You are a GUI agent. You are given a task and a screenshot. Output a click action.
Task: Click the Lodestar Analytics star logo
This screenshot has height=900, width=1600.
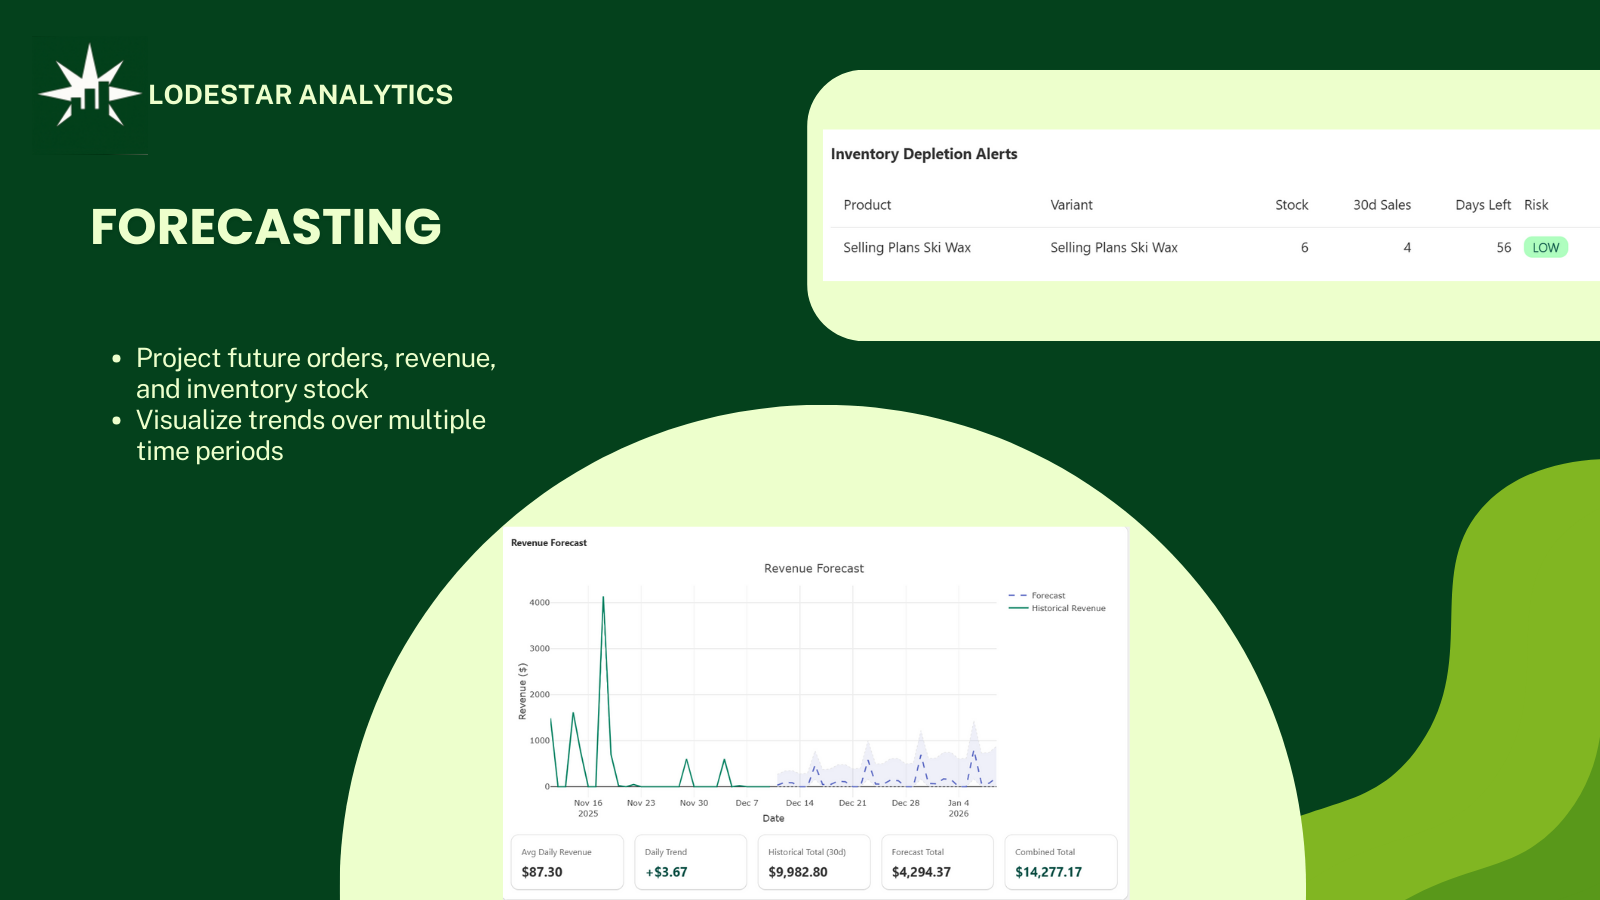pos(90,93)
